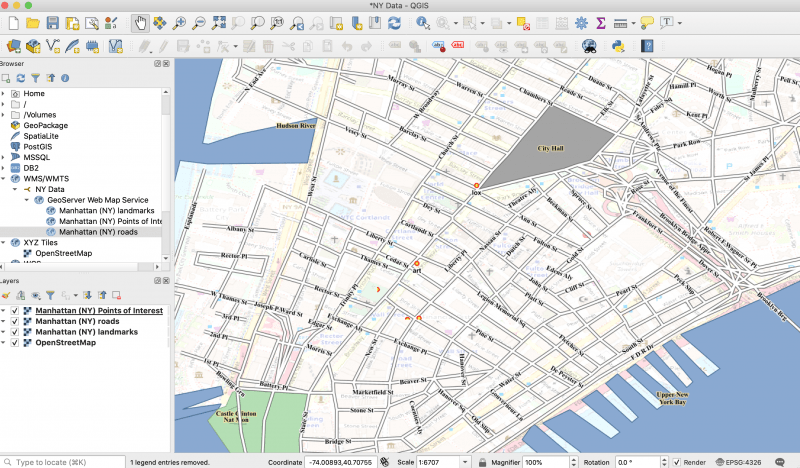Click the Zoom to Native Resolution icon
800x468 pixels.
coord(277,23)
